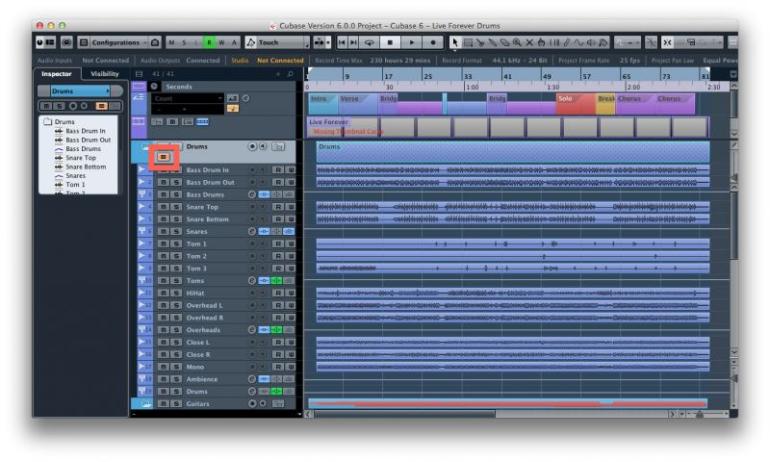Select Tom 1 in Inspector list
This screenshot has height=462, width=770.
click(x=75, y=185)
